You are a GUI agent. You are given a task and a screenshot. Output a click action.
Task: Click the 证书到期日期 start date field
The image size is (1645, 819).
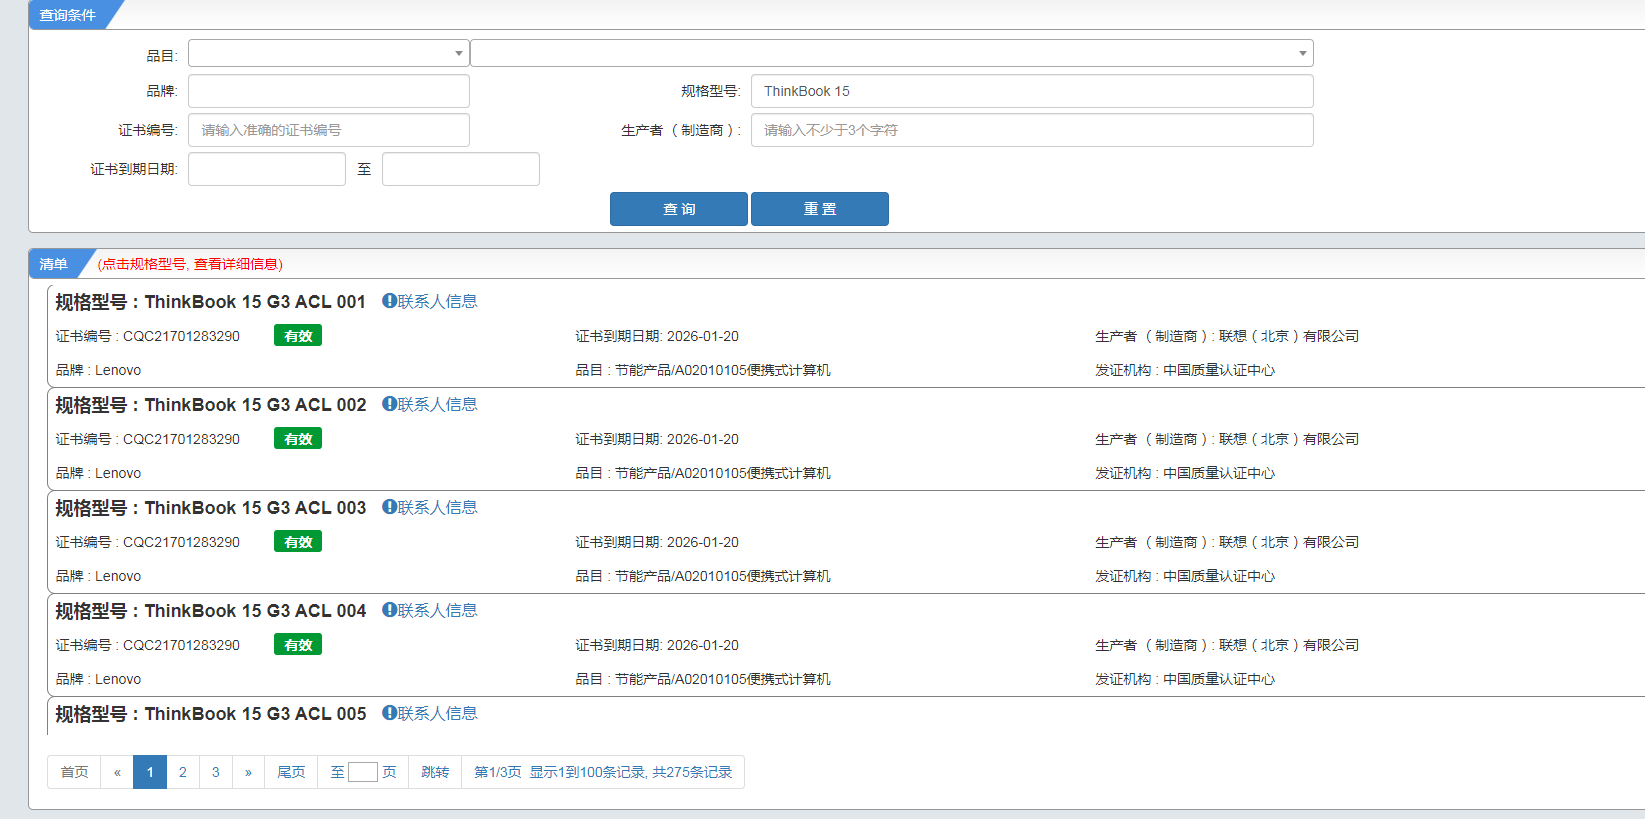267,169
